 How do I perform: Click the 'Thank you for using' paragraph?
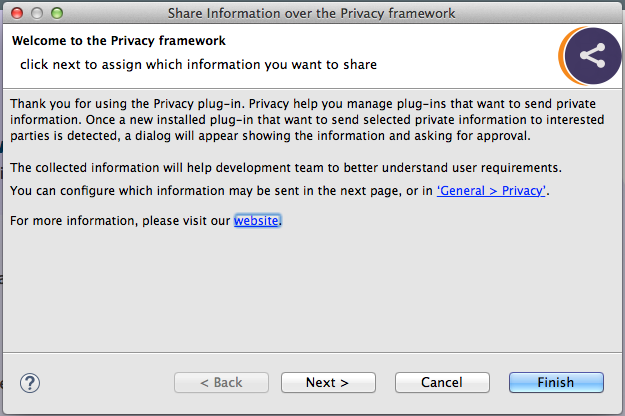[307, 120]
